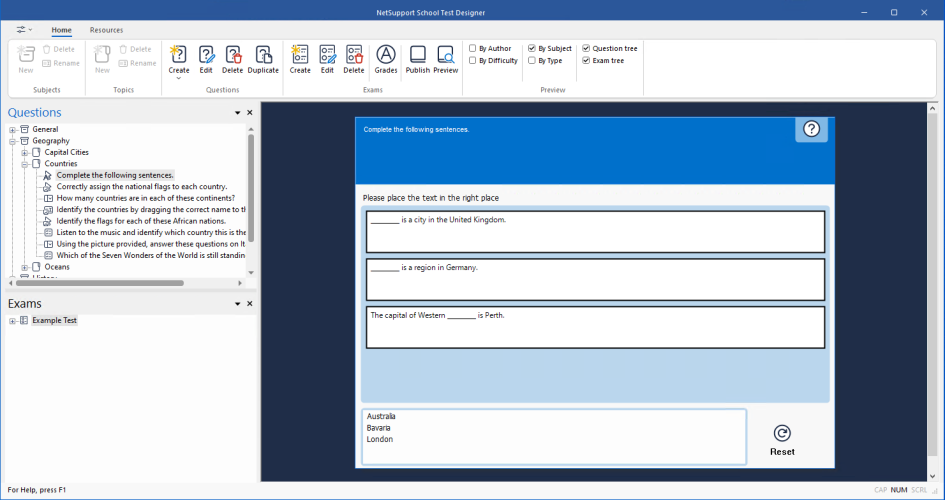
Task: Open the Questions panel dropdown arrow
Action: (x=237, y=114)
